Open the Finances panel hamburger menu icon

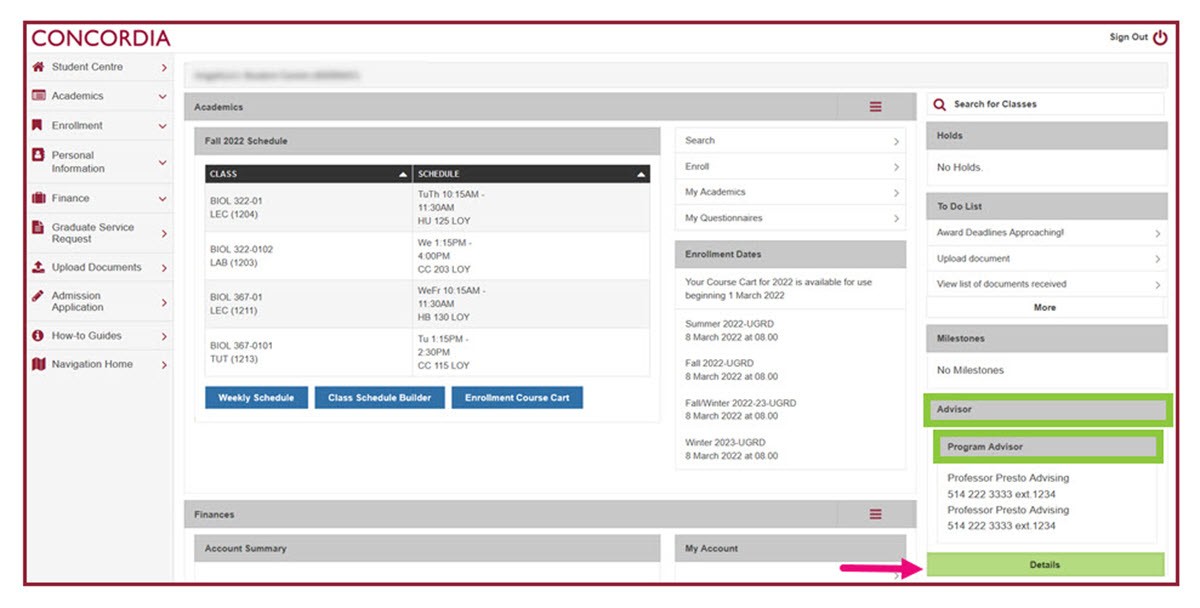876,514
